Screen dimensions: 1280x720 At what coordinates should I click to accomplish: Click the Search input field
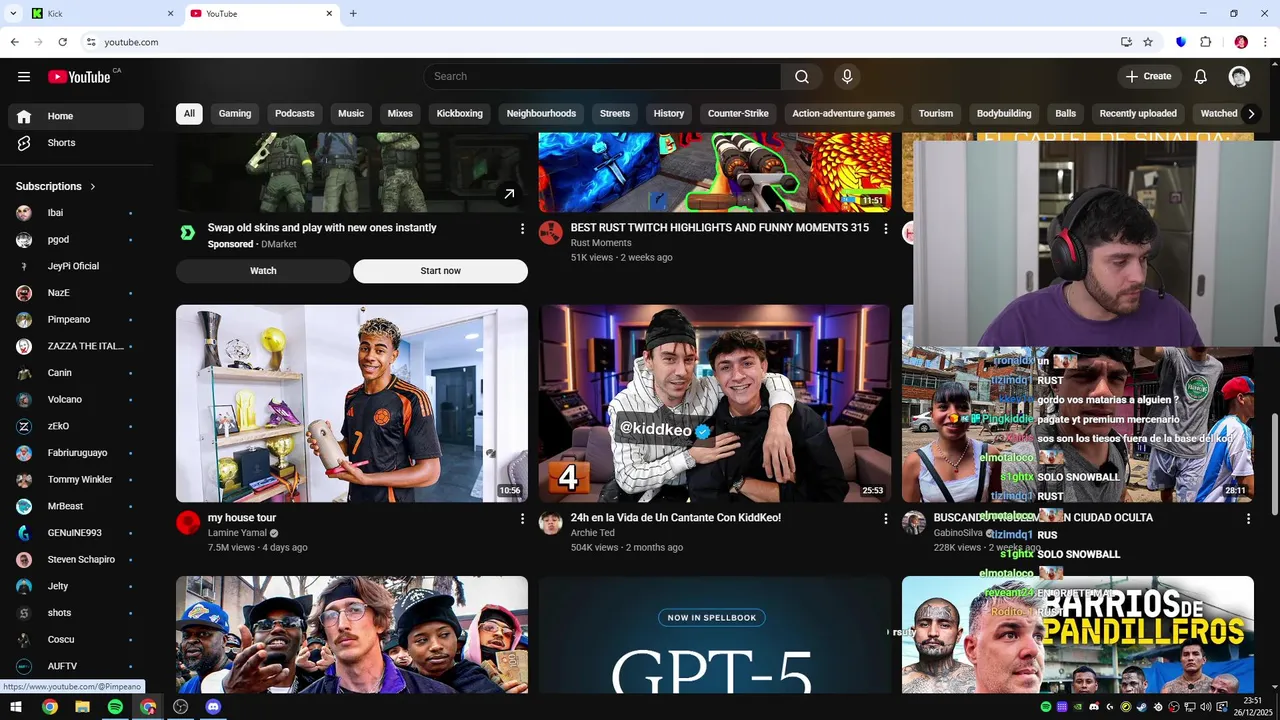coord(602,77)
